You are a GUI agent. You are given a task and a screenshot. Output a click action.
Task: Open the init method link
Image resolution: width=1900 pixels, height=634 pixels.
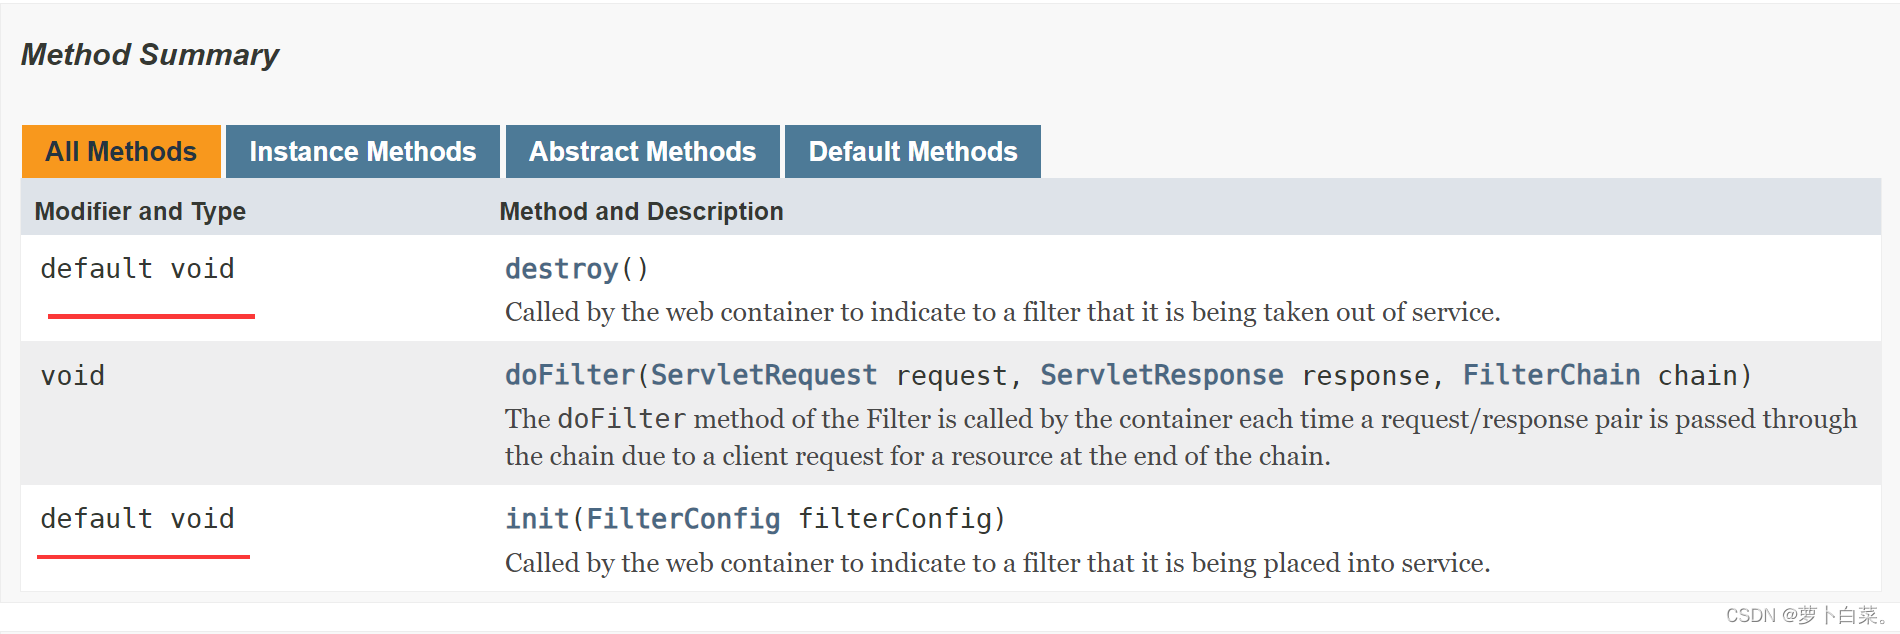pyautogui.click(x=536, y=519)
